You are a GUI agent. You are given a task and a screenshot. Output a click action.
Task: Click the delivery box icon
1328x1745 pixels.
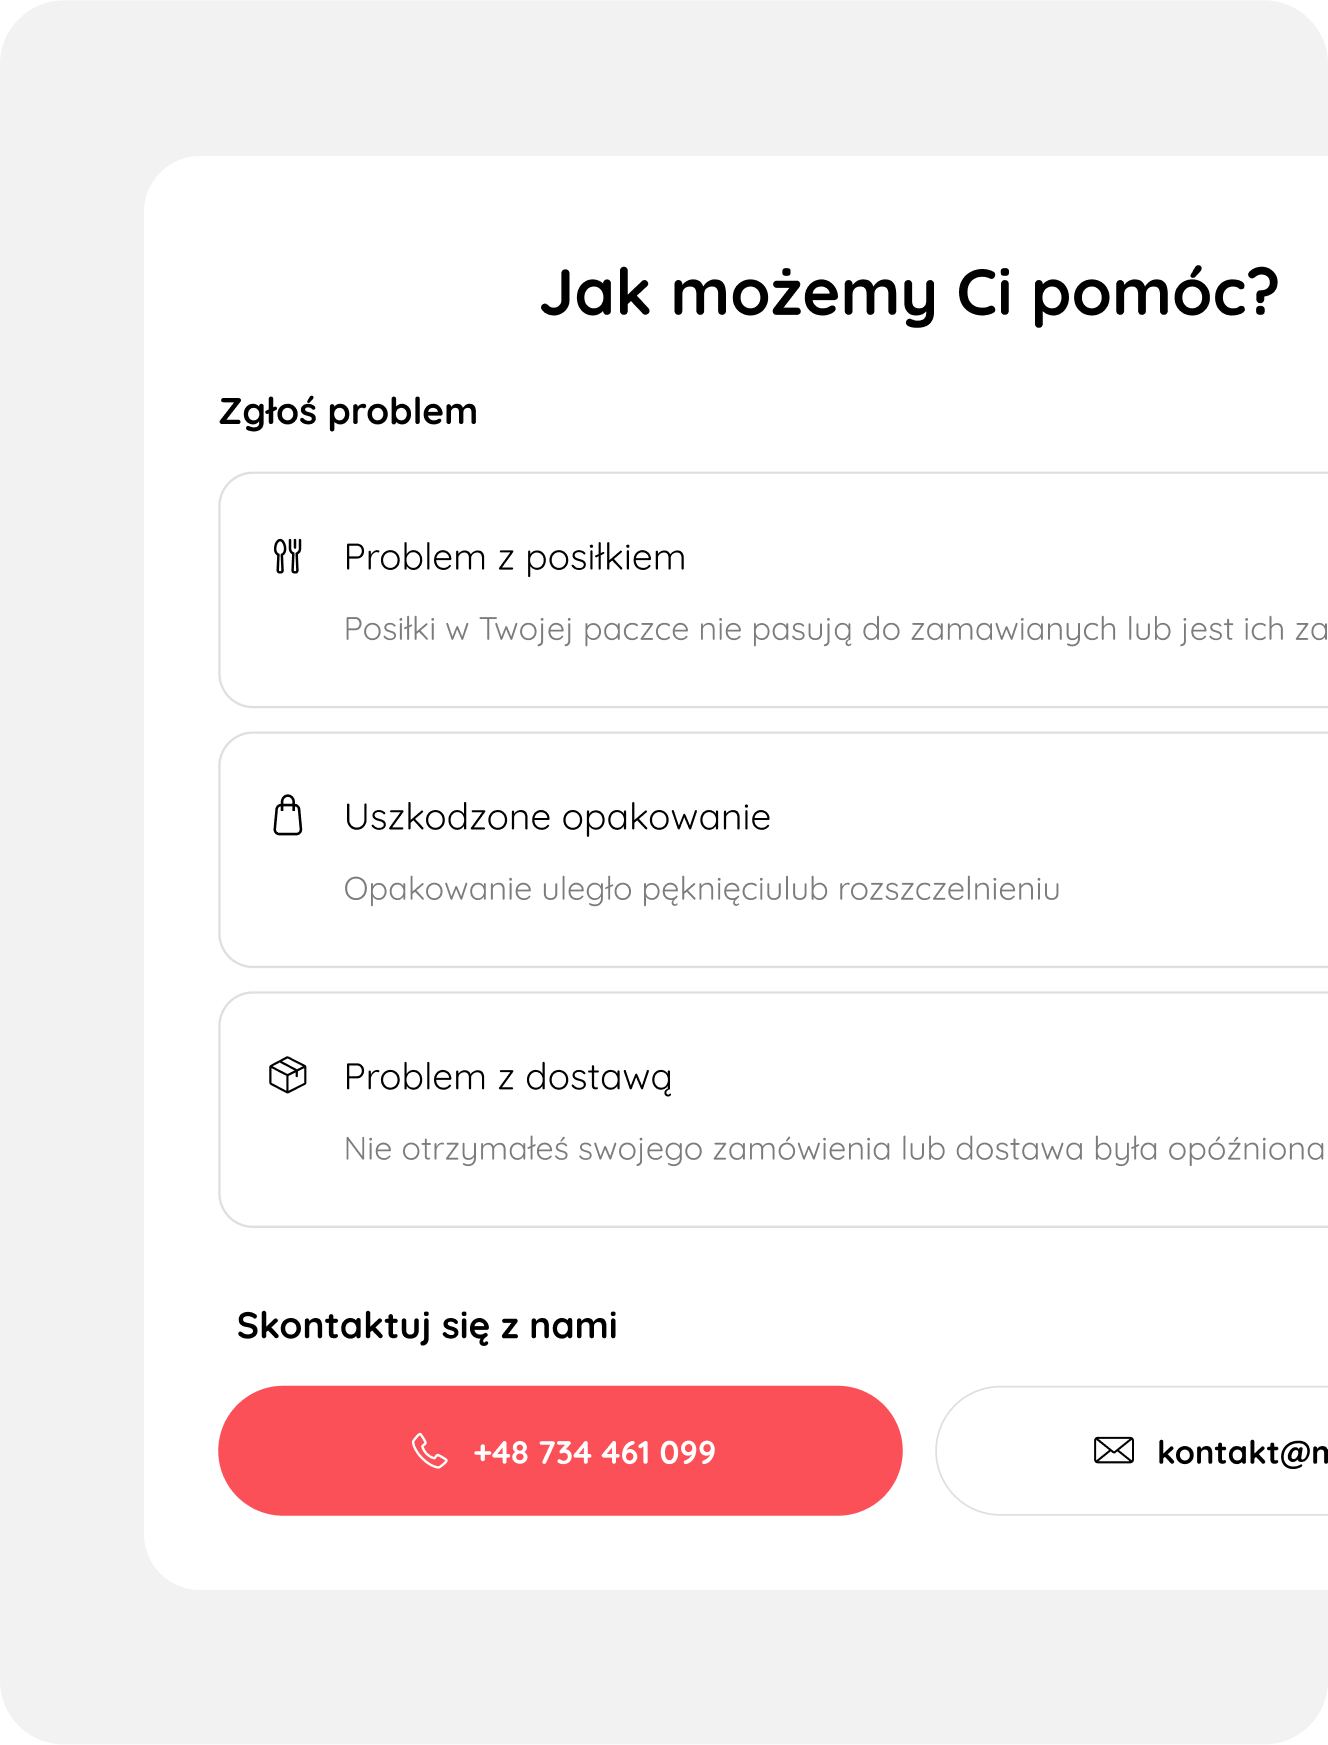(288, 1075)
